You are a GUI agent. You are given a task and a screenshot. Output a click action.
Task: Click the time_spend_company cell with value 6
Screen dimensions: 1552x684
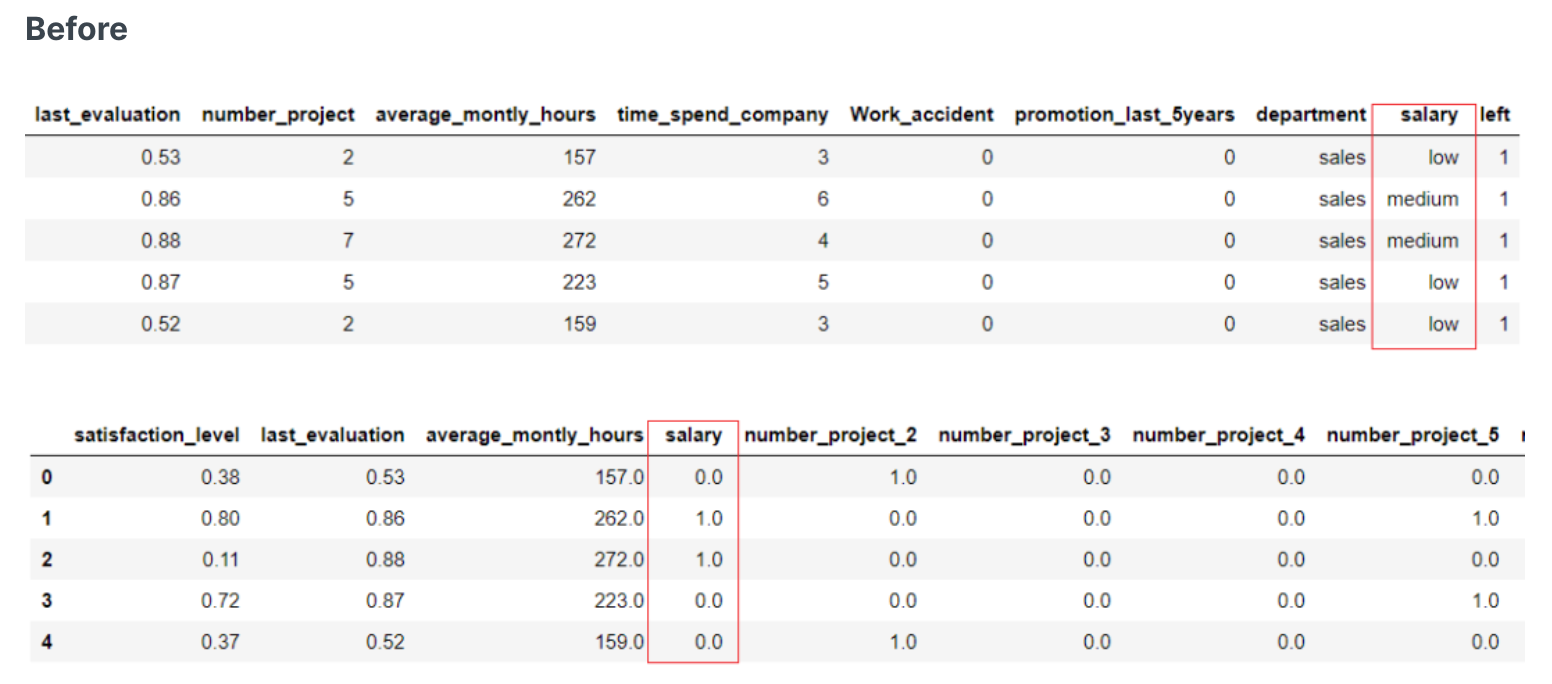click(x=822, y=199)
